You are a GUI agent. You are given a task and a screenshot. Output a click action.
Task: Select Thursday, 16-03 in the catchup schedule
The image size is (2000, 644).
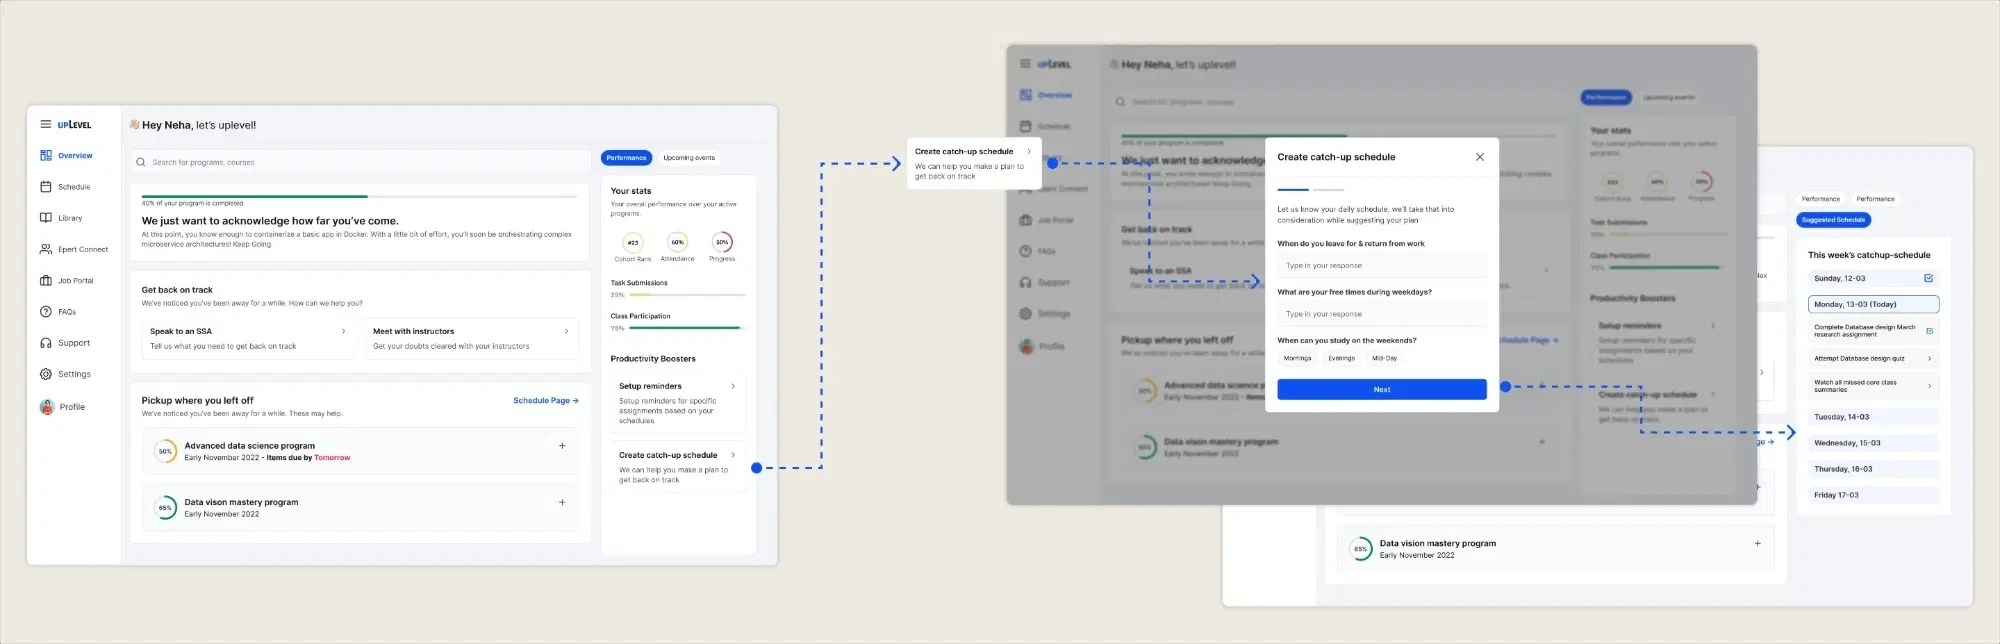(x=1874, y=469)
